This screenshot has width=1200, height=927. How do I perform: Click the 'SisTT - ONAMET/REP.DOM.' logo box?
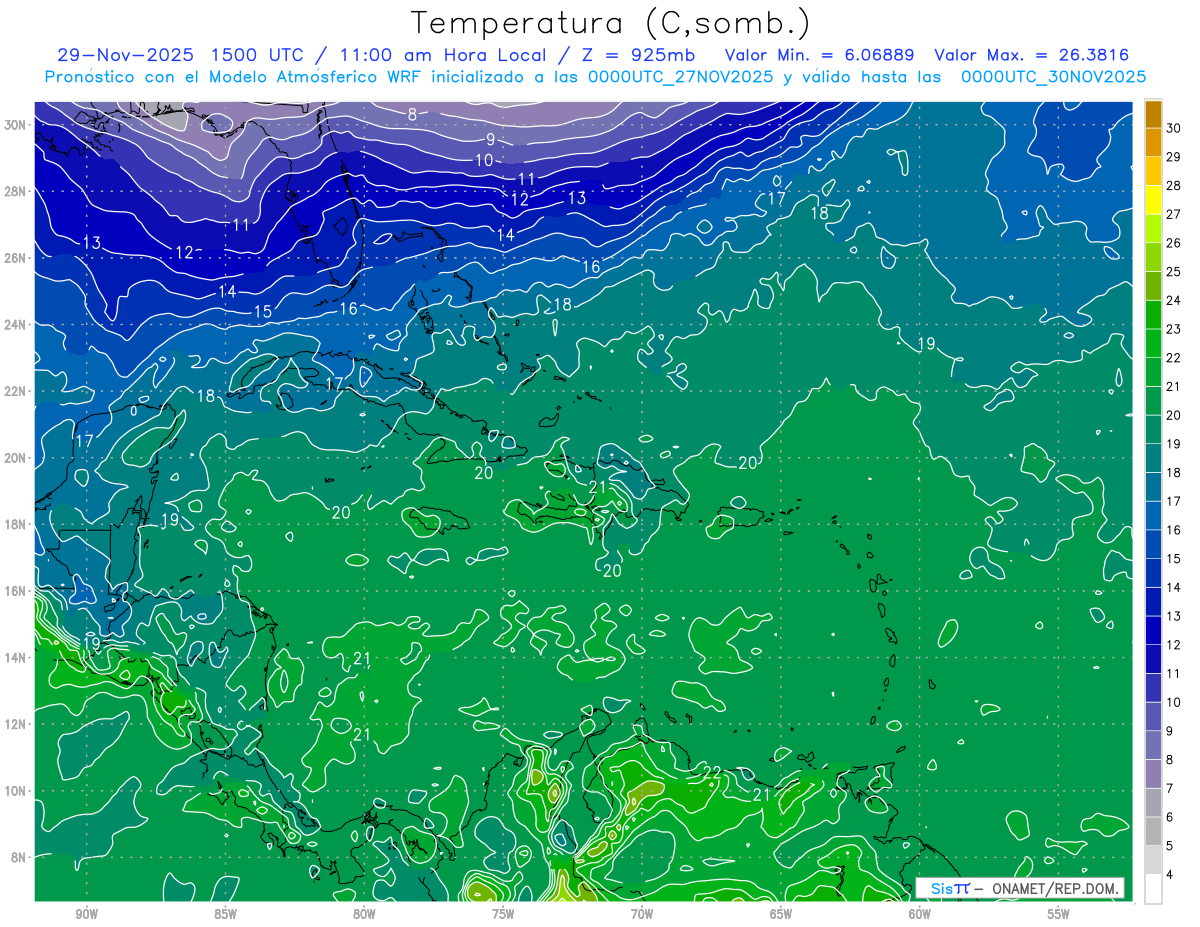[1020, 888]
